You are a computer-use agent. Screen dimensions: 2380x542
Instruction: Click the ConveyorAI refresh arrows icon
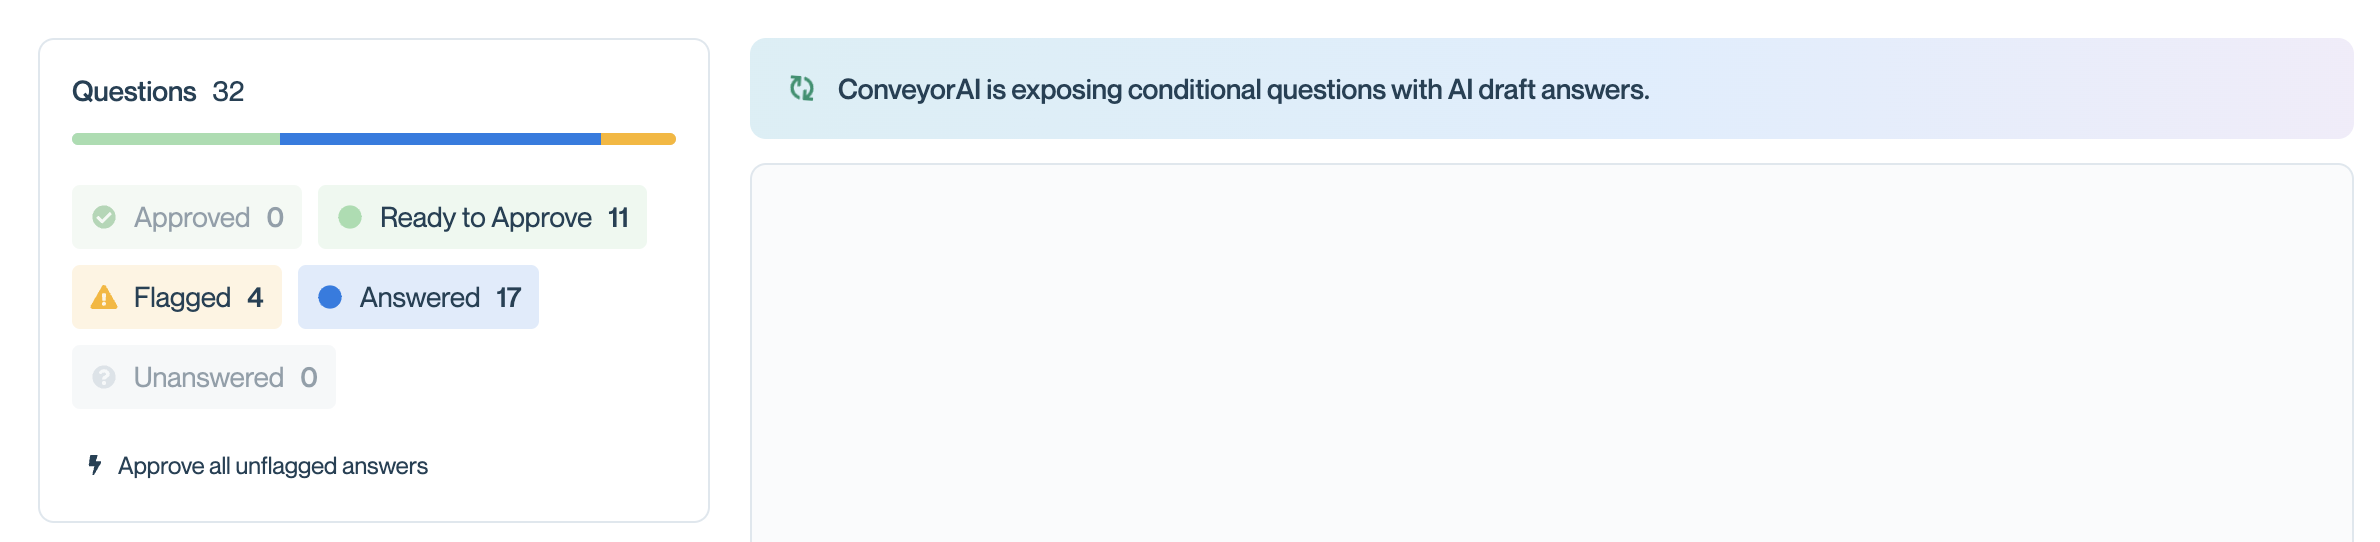pyautogui.click(x=802, y=89)
